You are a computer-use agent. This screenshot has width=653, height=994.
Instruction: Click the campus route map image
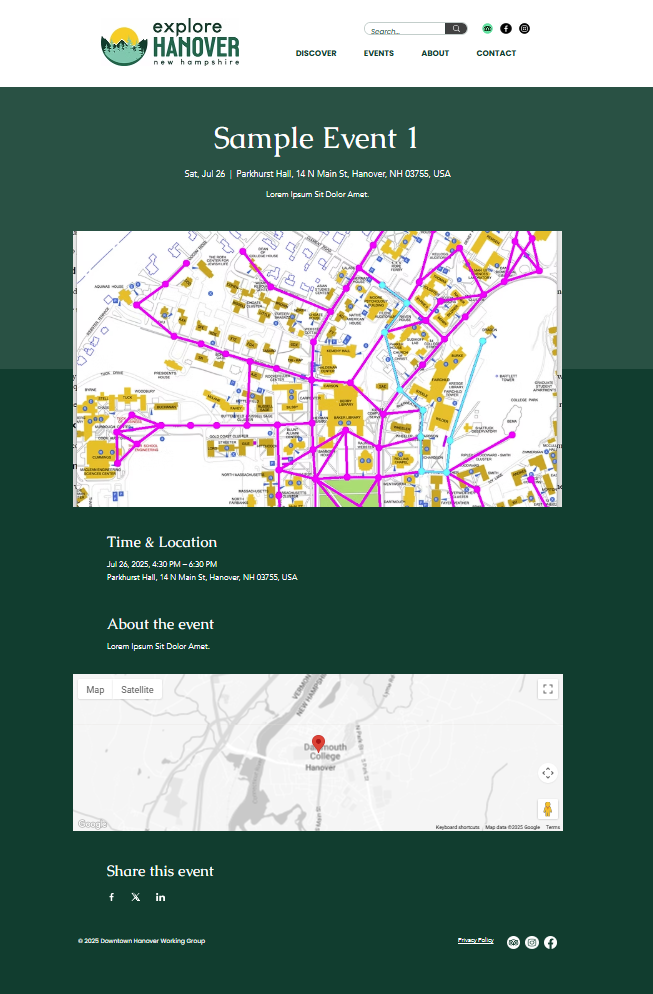(318, 369)
